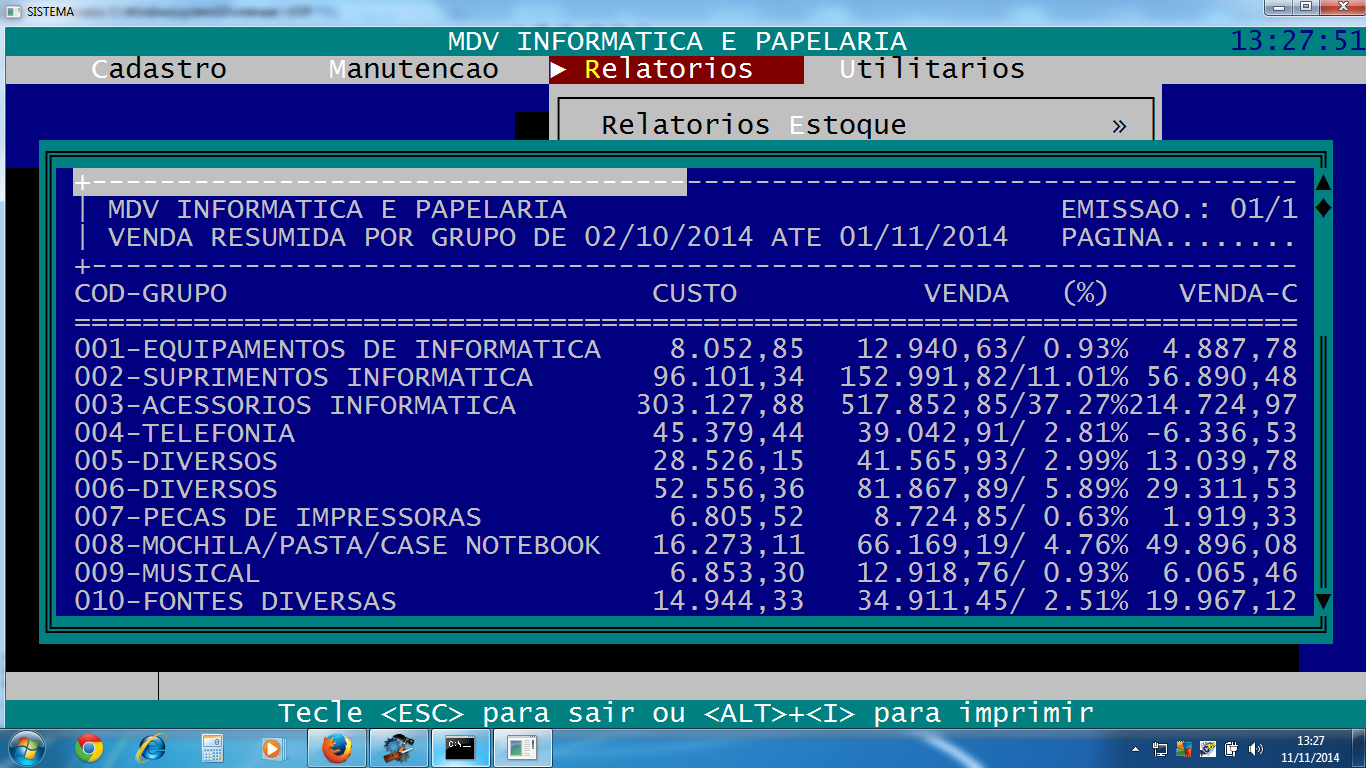
Task: Click the Show desktop strip
Action: (1359, 748)
